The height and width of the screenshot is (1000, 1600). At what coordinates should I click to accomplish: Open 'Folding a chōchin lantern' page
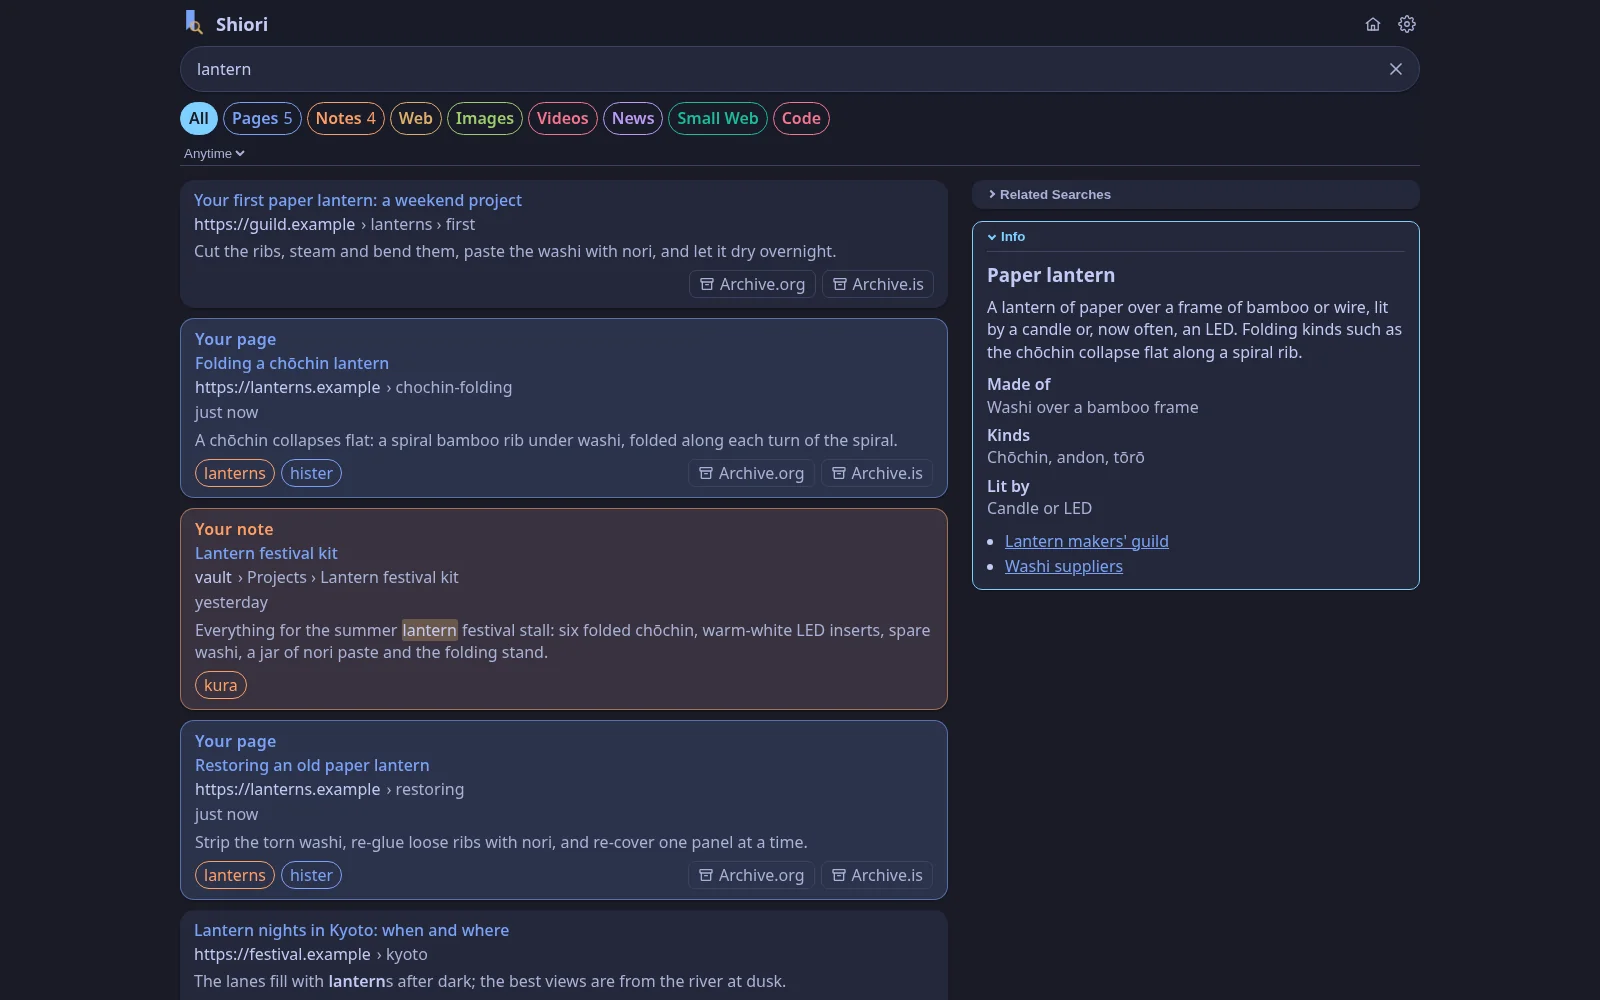[x=292, y=363]
